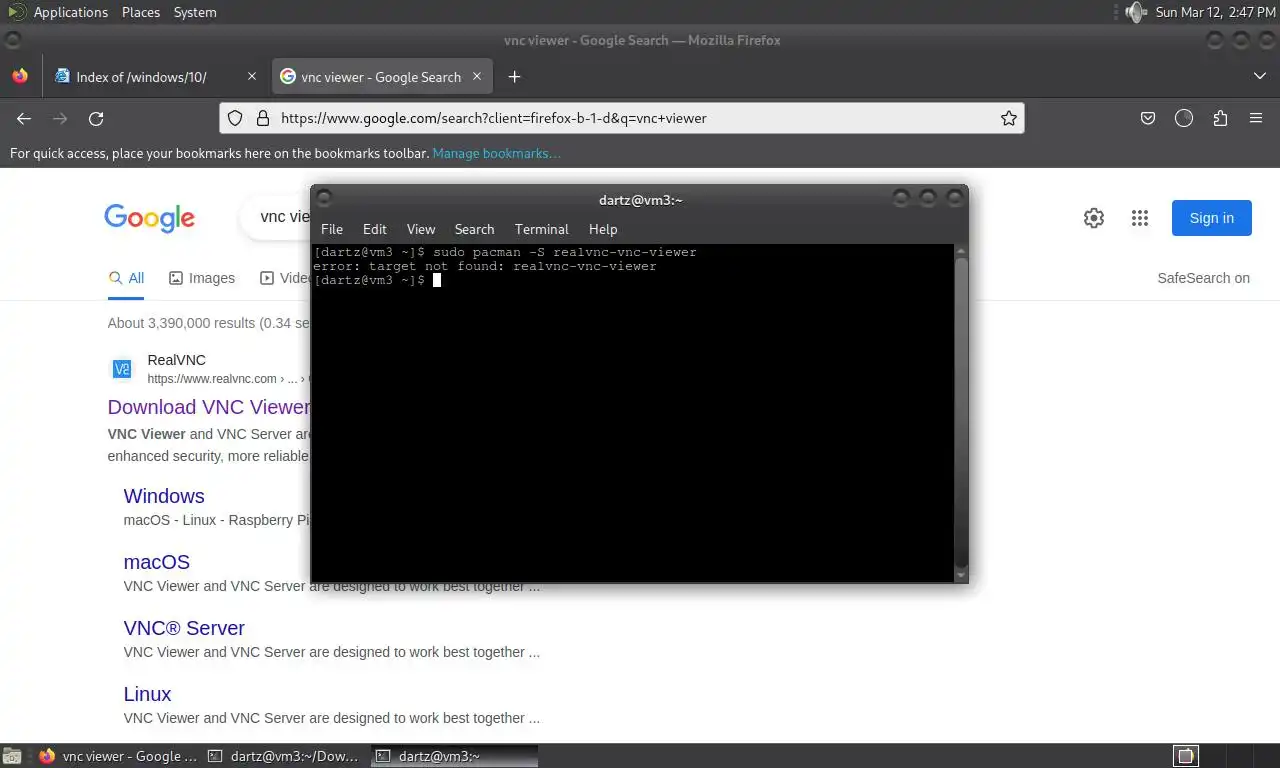Screen dimensions: 1280x768
Task: Click the Firefox logo icon in the tab bar
Action: pos(20,76)
